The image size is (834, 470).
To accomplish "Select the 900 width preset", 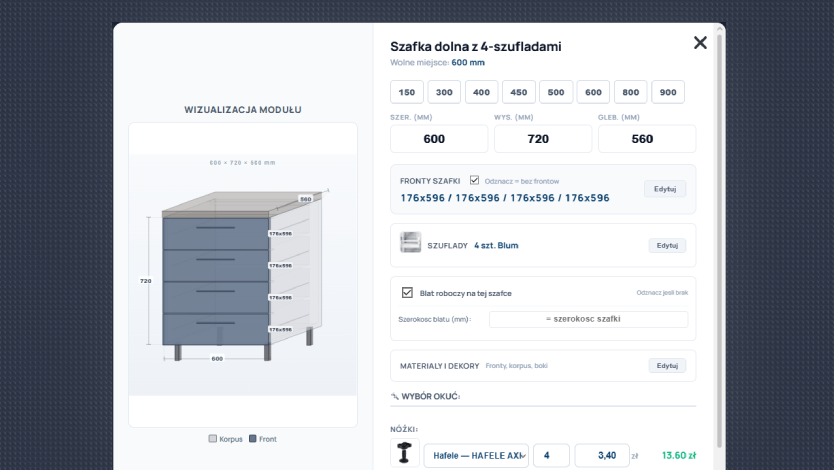I will click(x=668, y=92).
